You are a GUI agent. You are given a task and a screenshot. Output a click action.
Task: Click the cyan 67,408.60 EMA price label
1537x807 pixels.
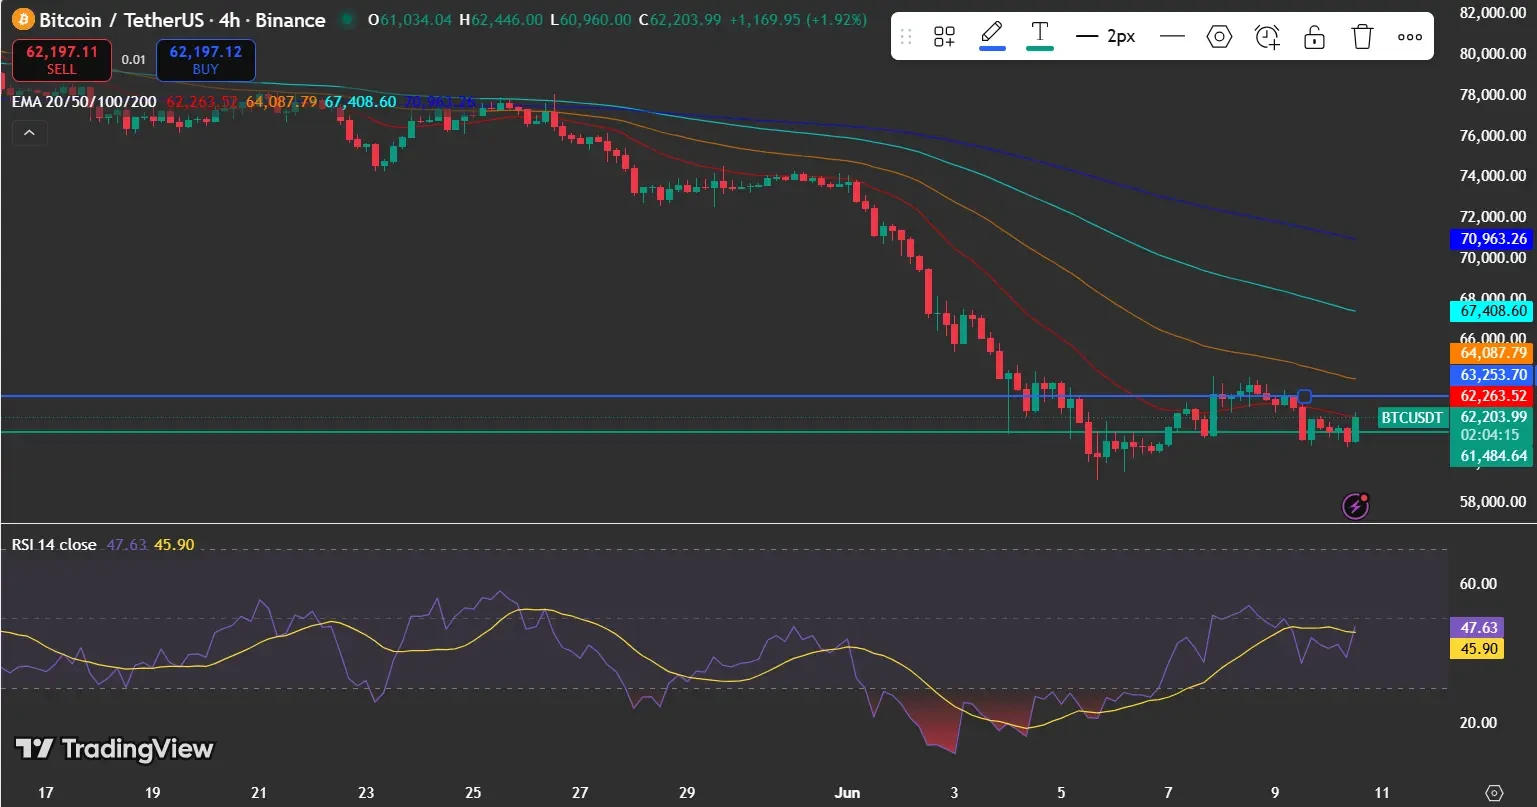(x=1490, y=311)
